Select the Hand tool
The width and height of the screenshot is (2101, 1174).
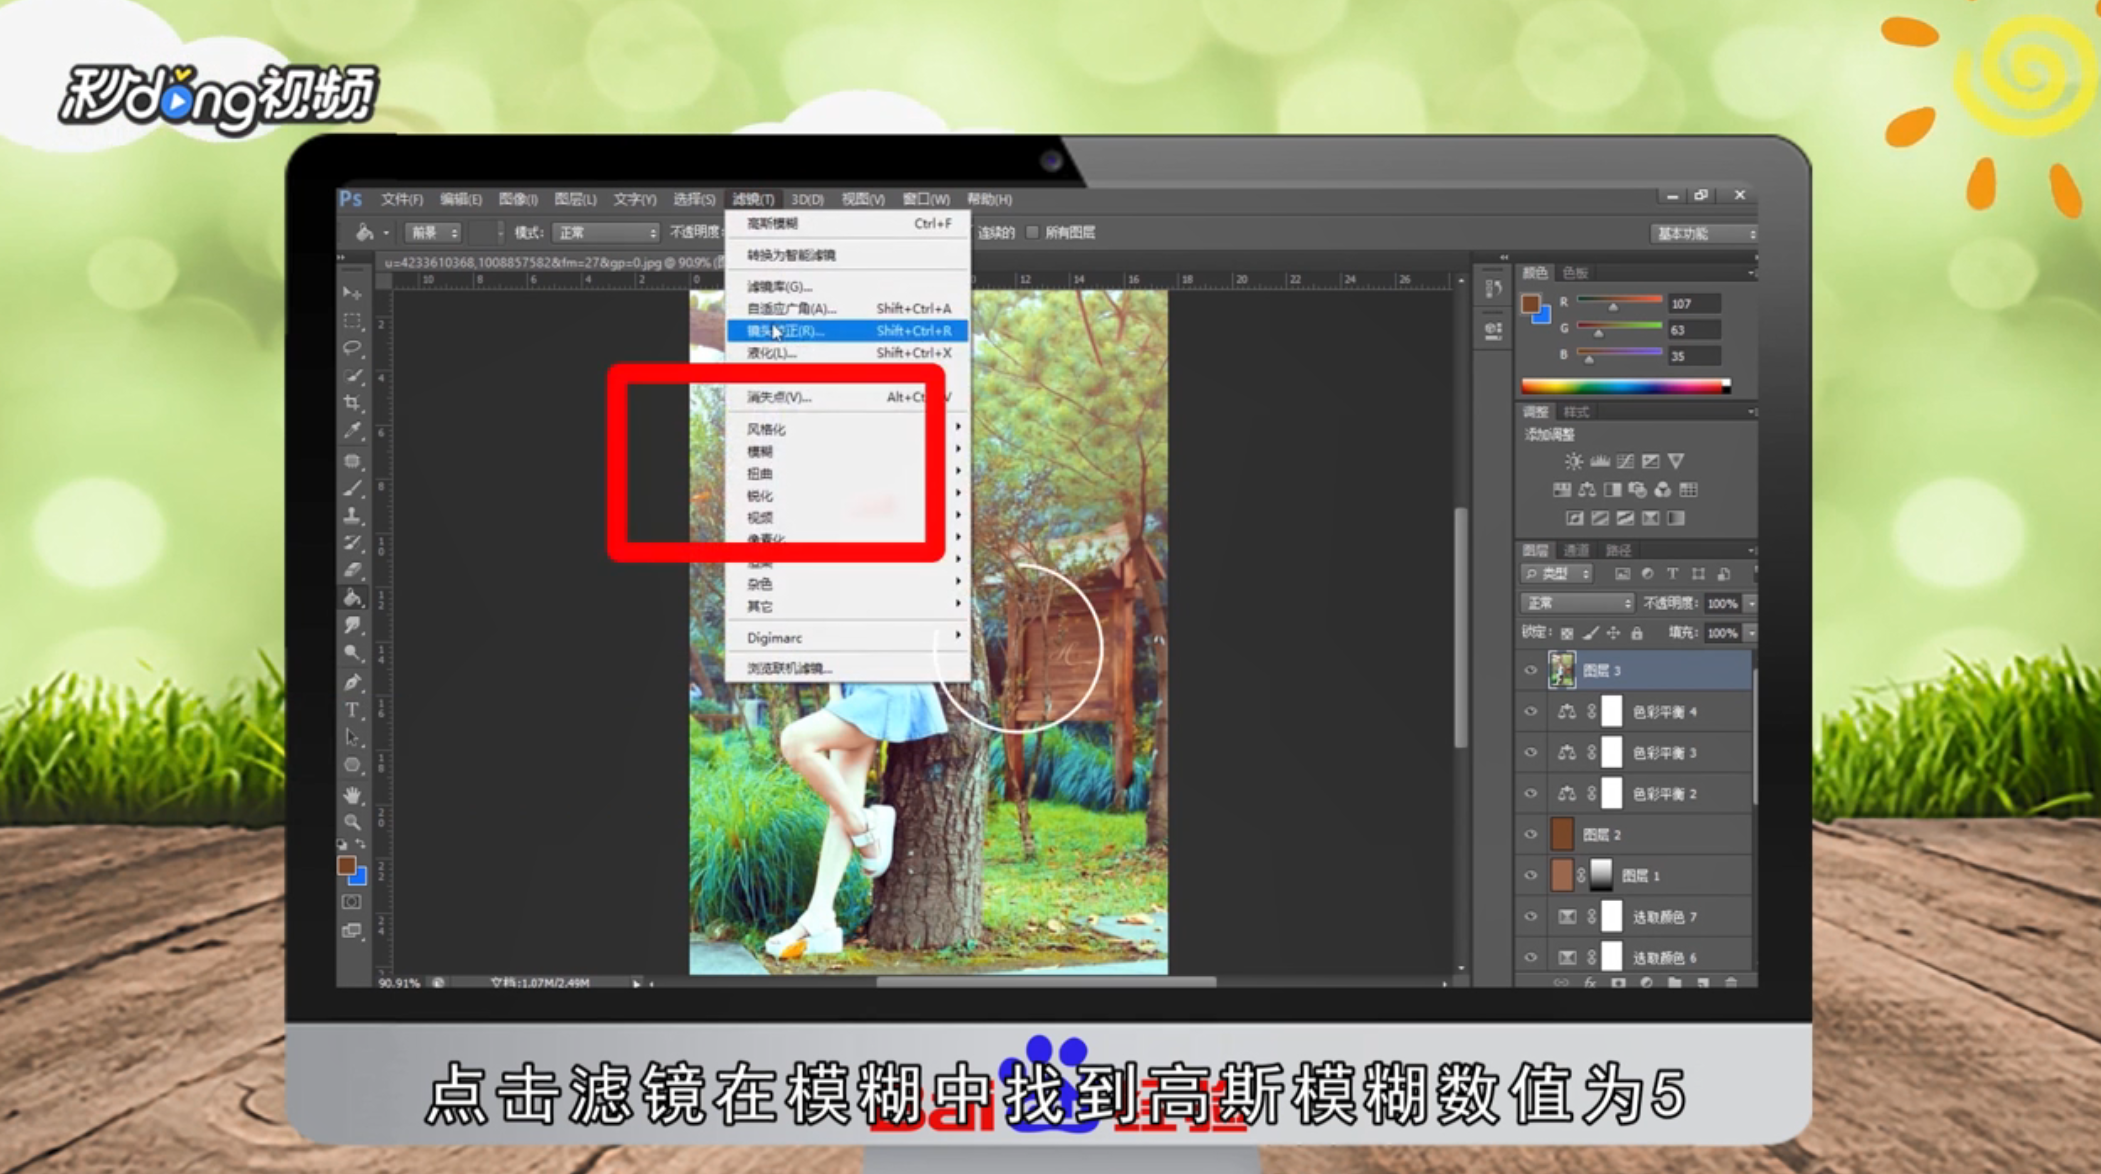352,795
